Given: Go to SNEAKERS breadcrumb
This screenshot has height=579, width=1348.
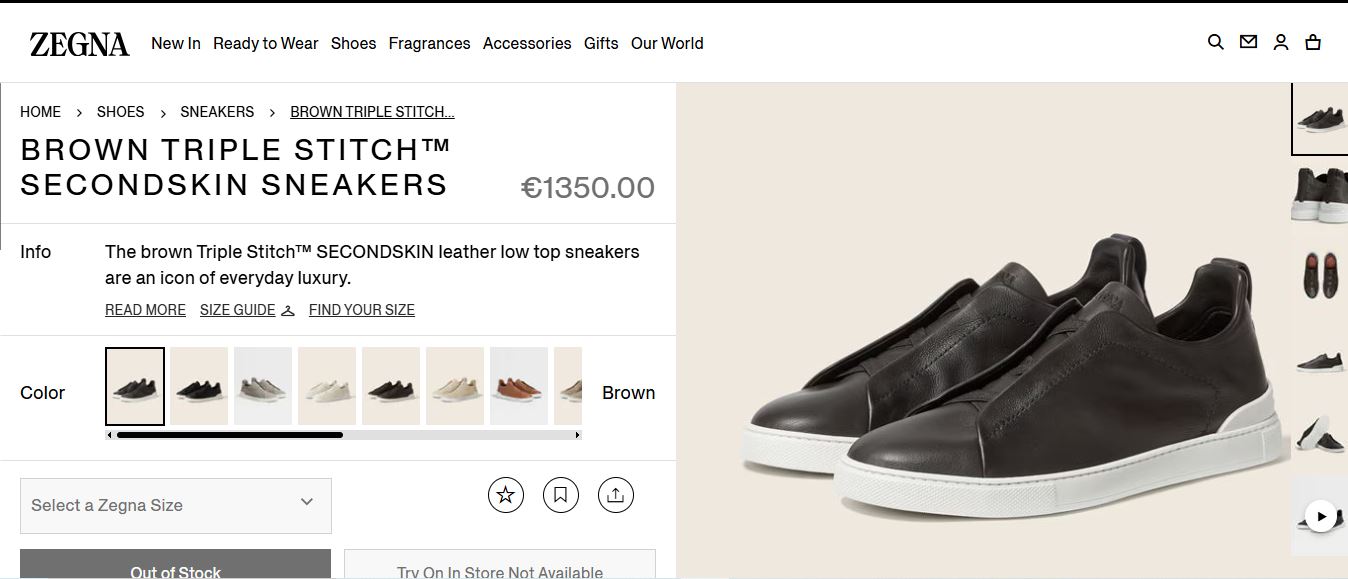Looking at the screenshot, I should point(217,112).
